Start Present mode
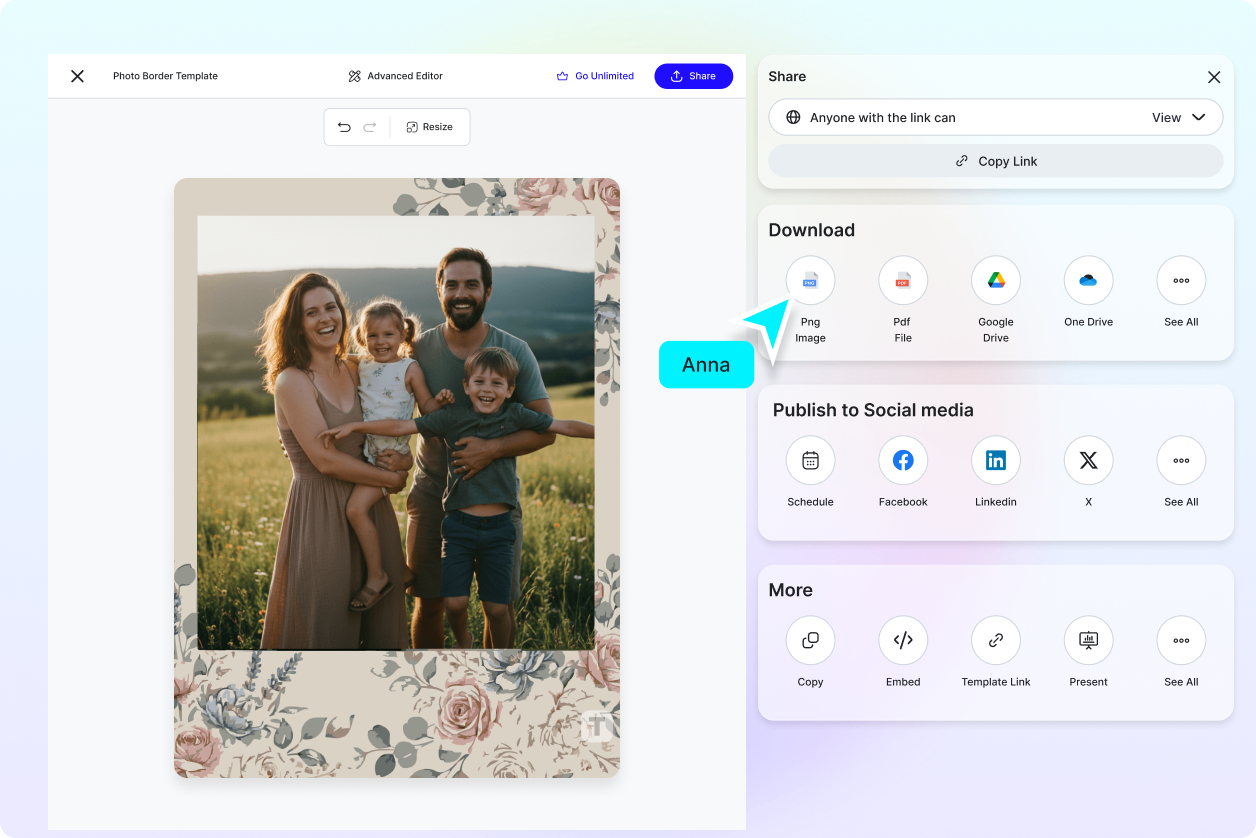This screenshot has height=838, width=1256. (x=1088, y=641)
